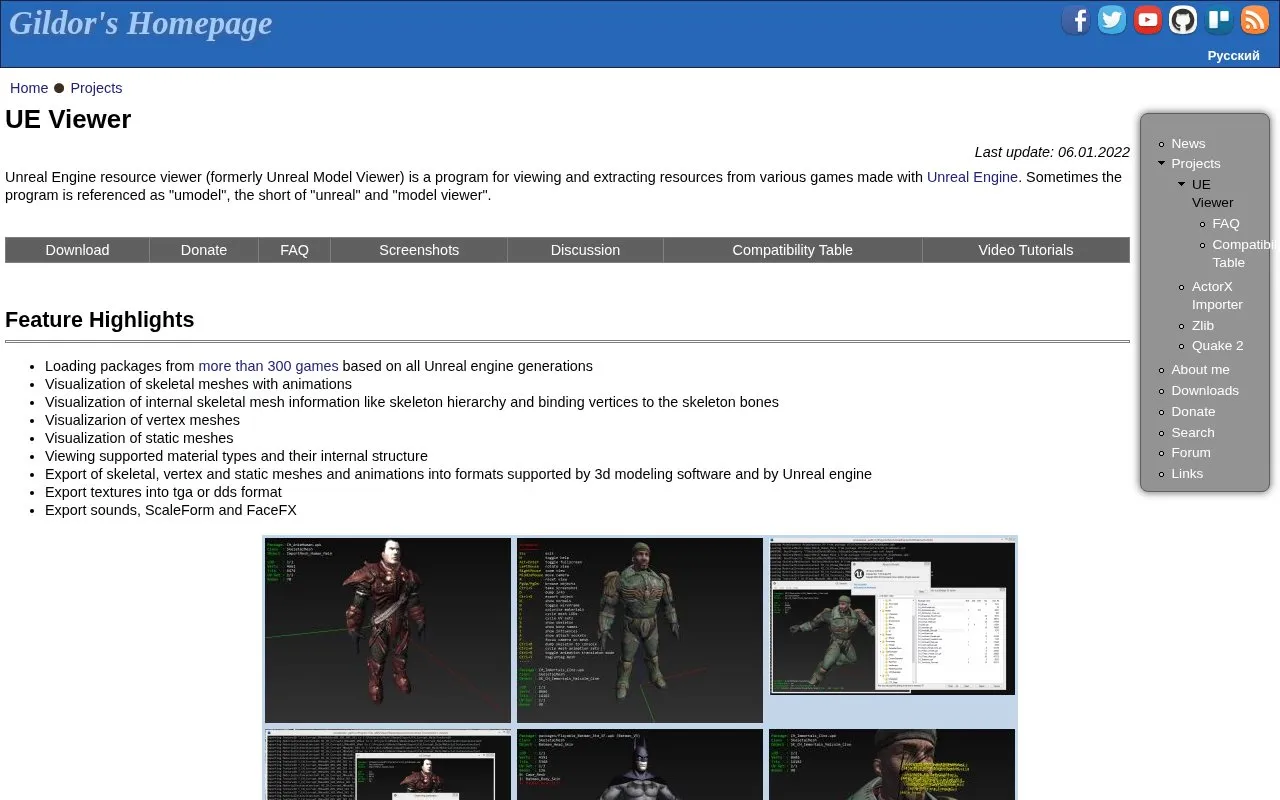
Task: Open Compatibility Table in the sidebar
Action: click(x=1241, y=253)
